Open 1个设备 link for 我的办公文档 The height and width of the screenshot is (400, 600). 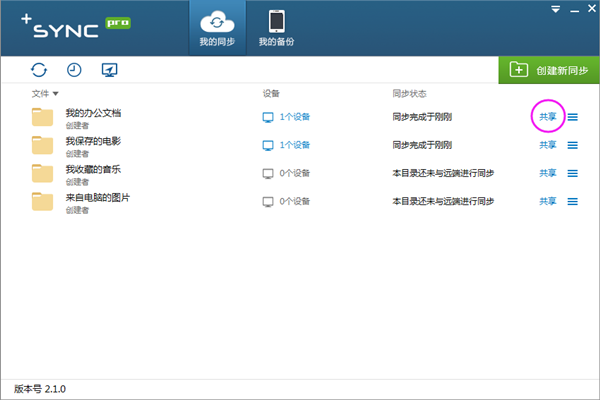point(295,117)
